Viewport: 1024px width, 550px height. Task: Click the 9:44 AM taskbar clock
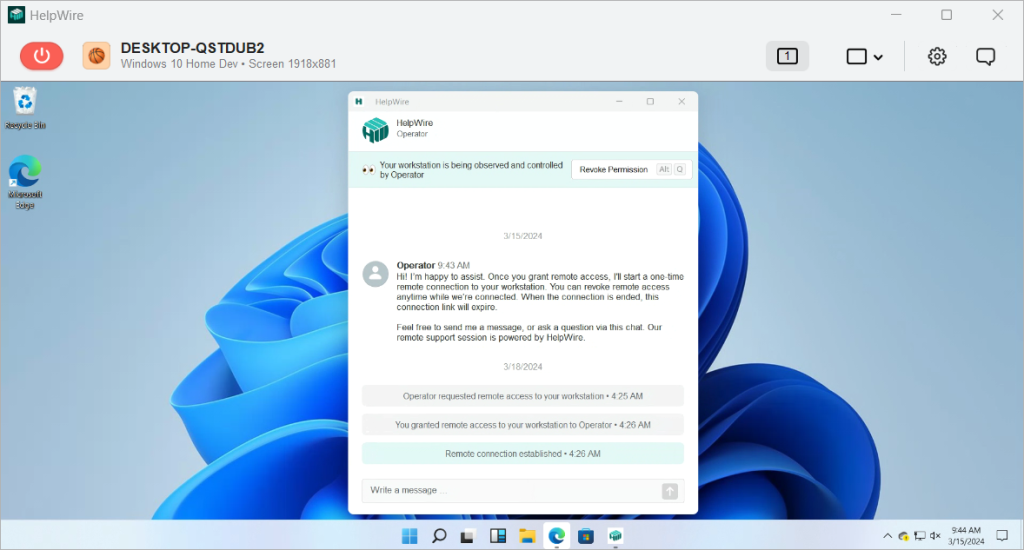966,536
